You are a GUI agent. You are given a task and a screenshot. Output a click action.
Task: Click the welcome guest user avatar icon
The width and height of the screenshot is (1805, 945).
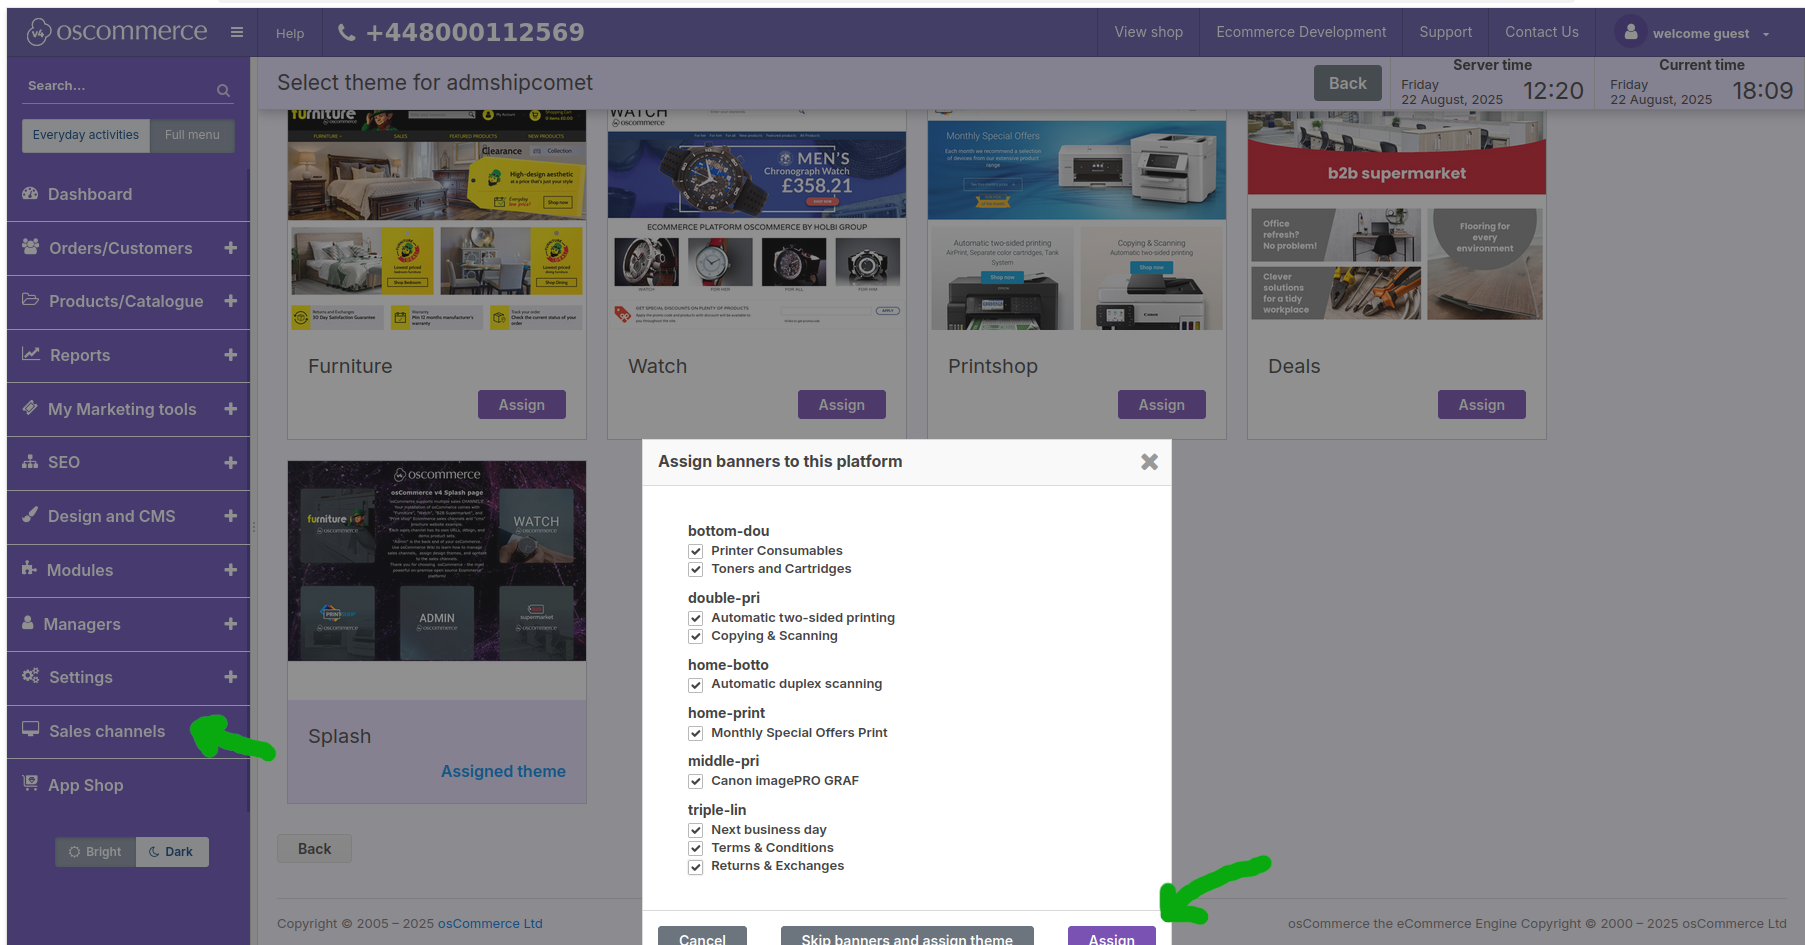pos(1630,32)
